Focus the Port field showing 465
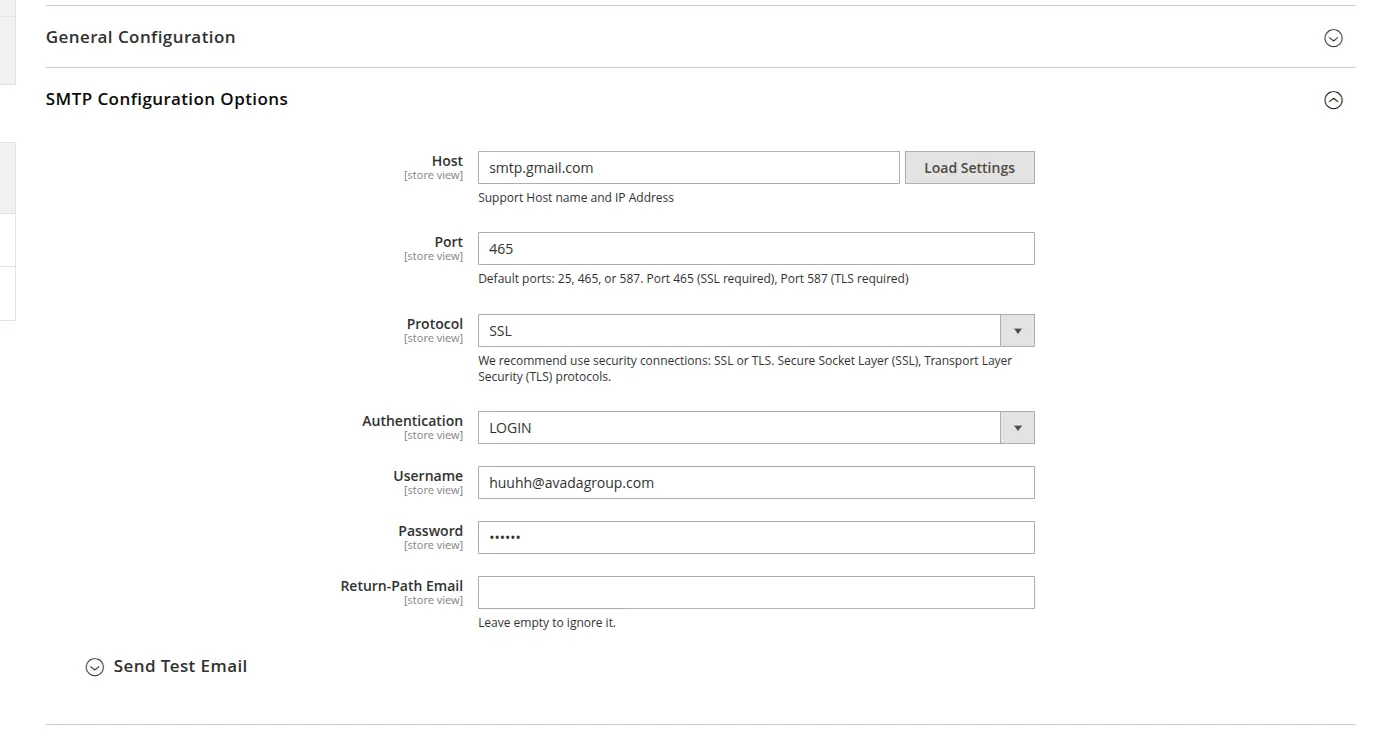Image resolution: width=1376 pixels, height=740 pixels. [x=755, y=249]
